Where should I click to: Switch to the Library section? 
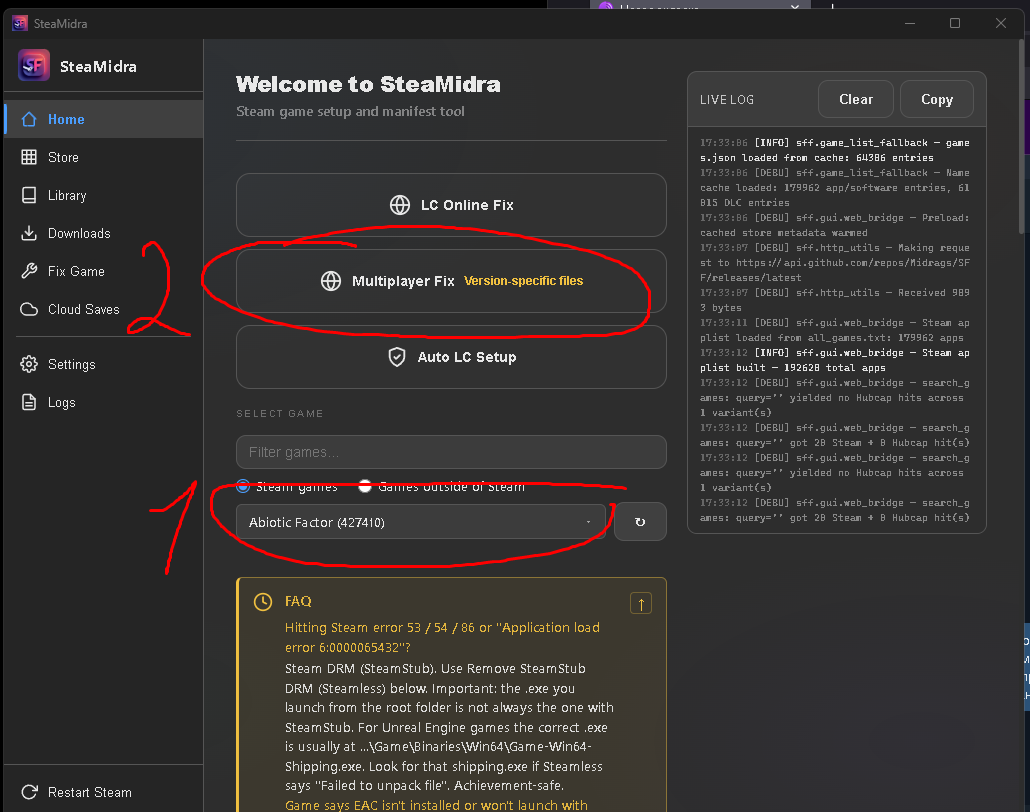pos(103,195)
